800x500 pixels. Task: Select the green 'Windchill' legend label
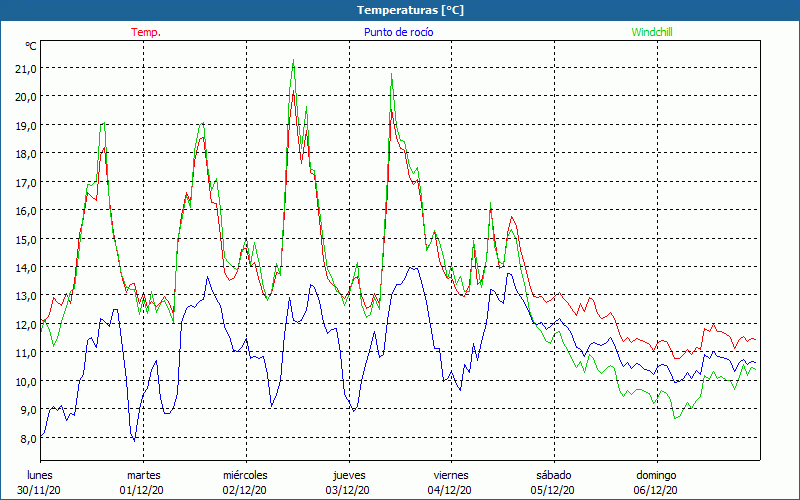click(x=652, y=32)
